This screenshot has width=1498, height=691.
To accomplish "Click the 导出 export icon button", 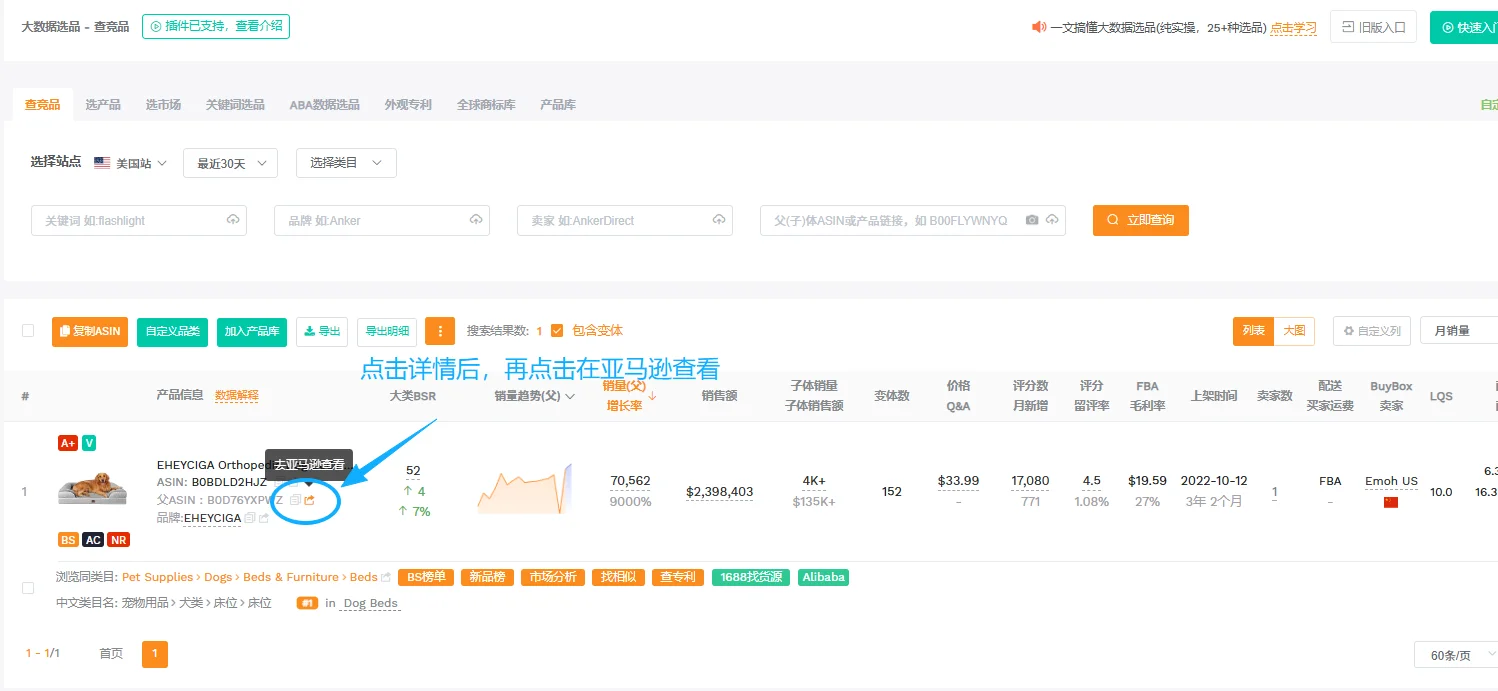I will pyautogui.click(x=321, y=330).
